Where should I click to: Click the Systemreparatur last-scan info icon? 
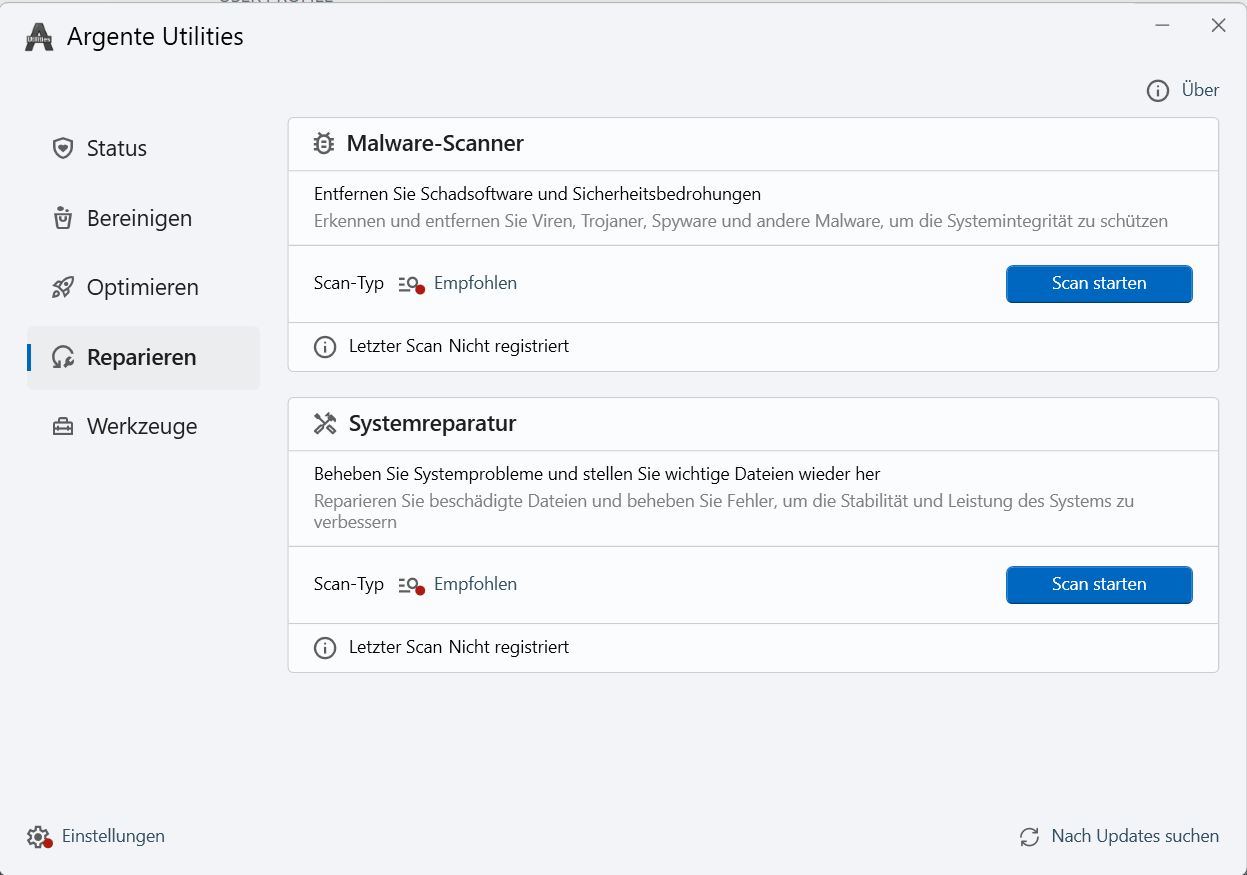click(325, 648)
